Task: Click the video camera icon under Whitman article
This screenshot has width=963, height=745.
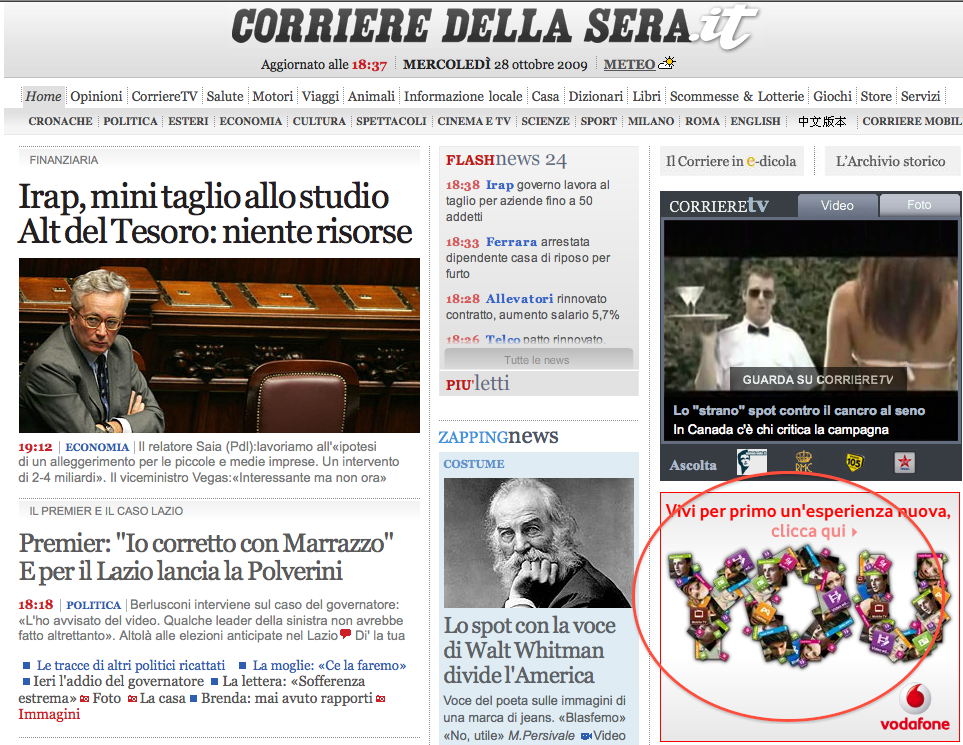Action: [585, 736]
